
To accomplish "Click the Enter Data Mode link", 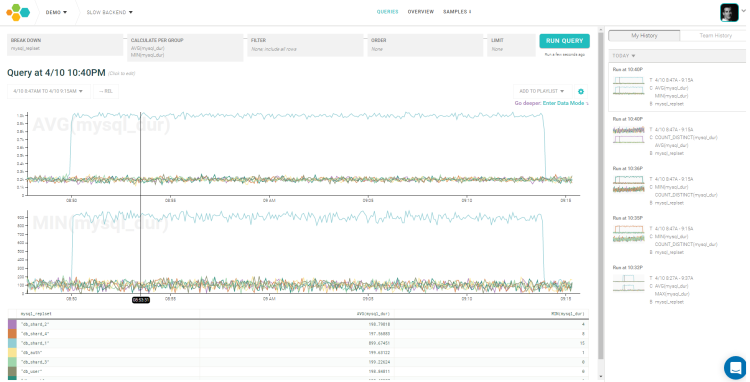I will (x=563, y=103).
